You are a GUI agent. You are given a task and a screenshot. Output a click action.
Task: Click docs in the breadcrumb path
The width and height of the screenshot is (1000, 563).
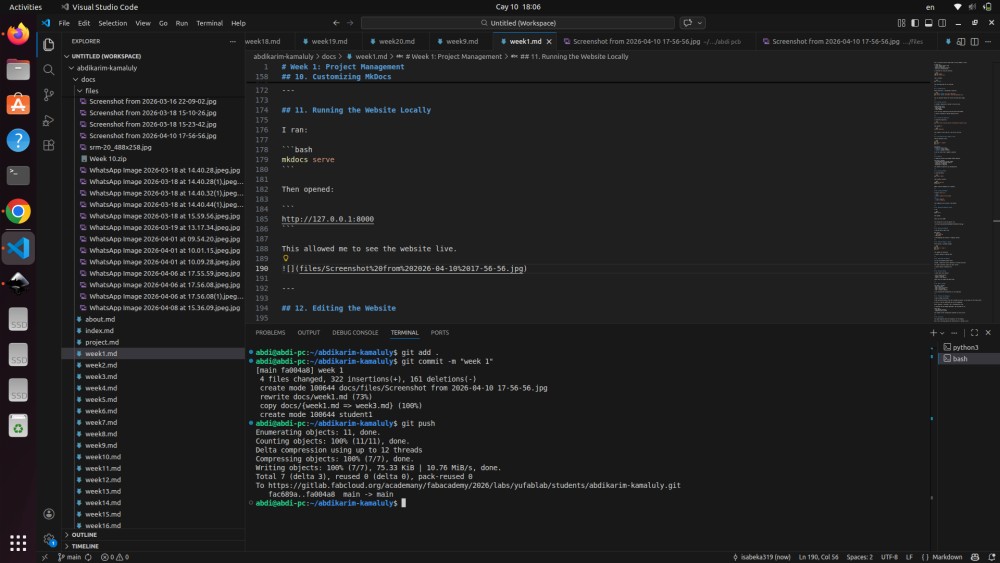pyautogui.click(x=328, y=57)
